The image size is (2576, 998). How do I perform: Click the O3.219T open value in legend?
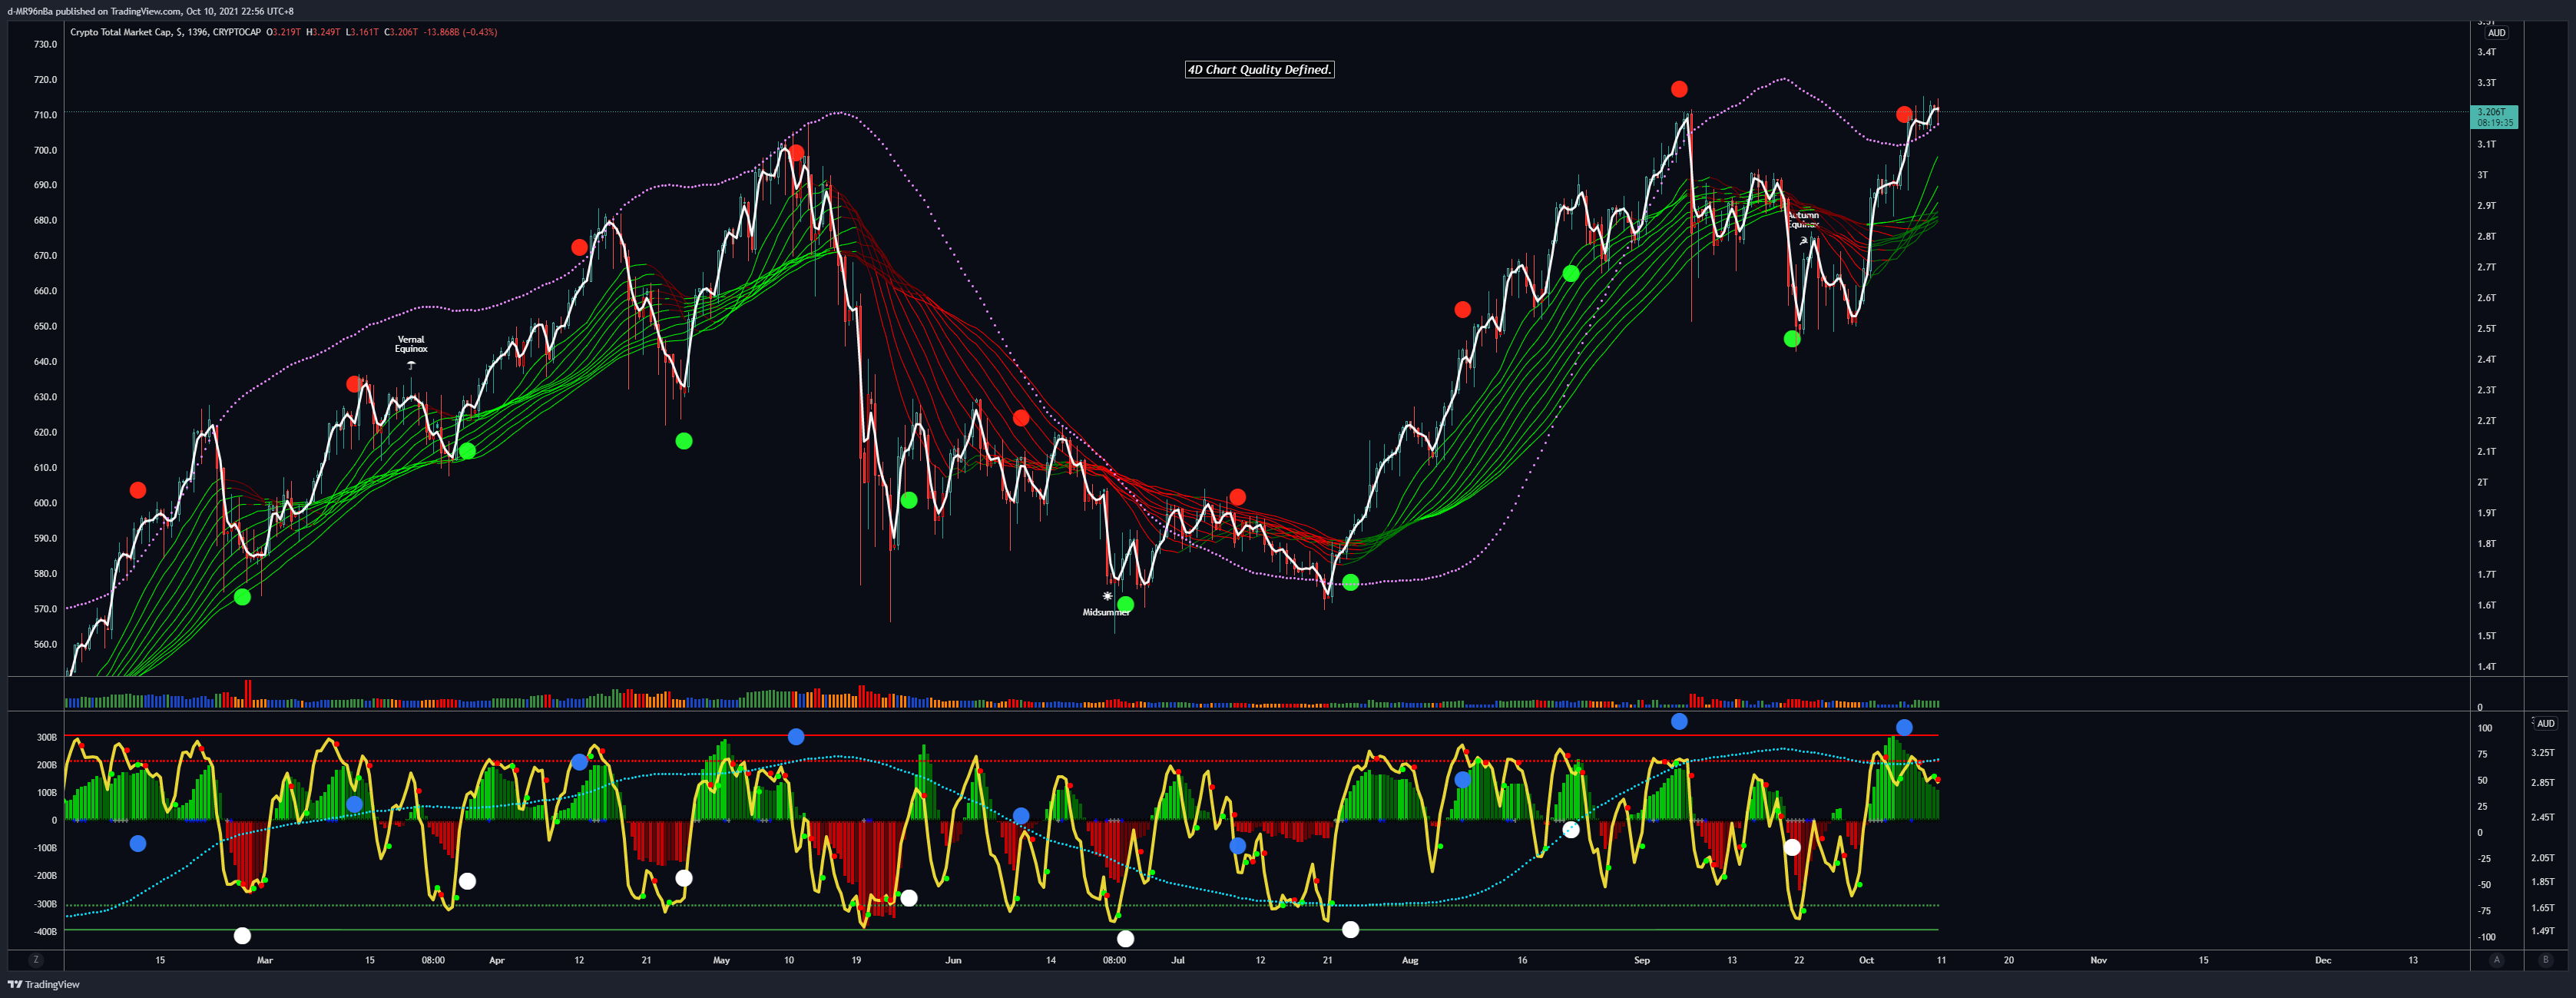(283, 32)
